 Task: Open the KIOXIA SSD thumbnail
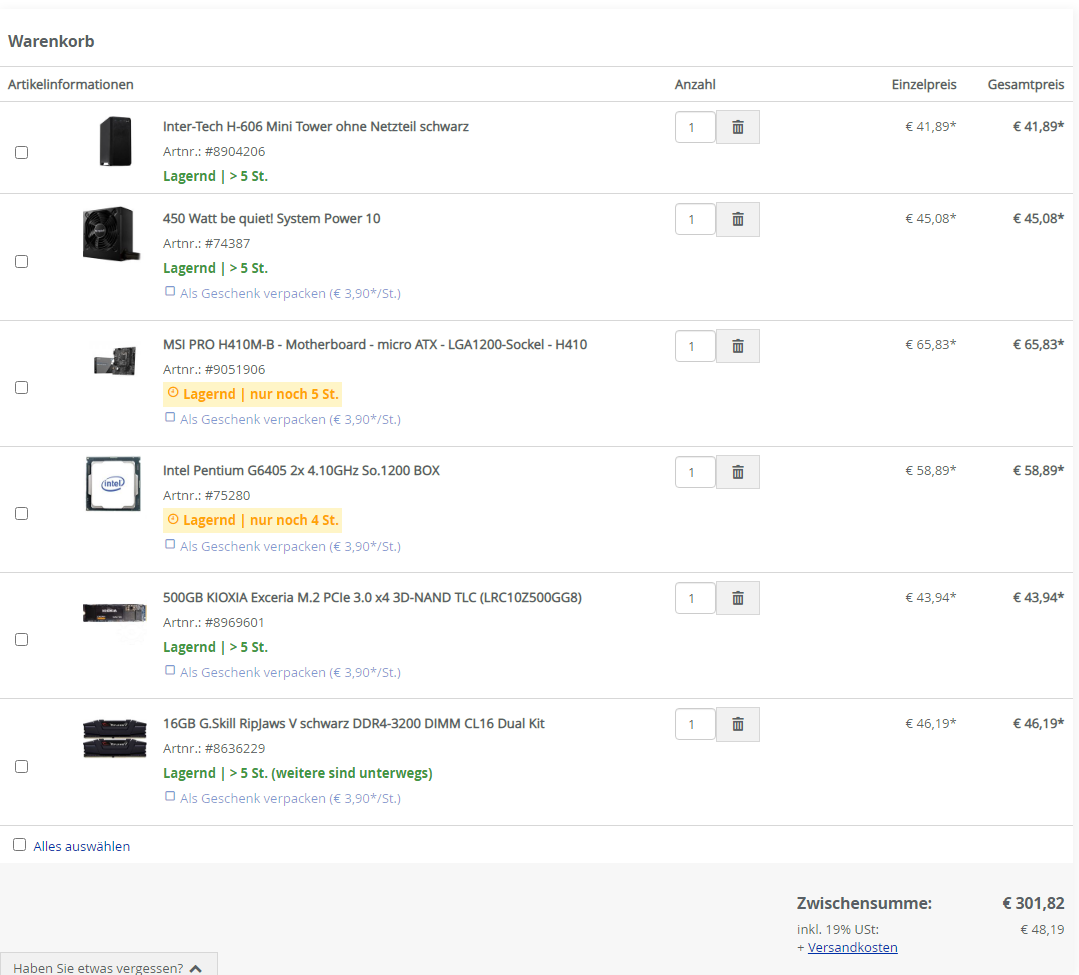(x=115, y=612)
